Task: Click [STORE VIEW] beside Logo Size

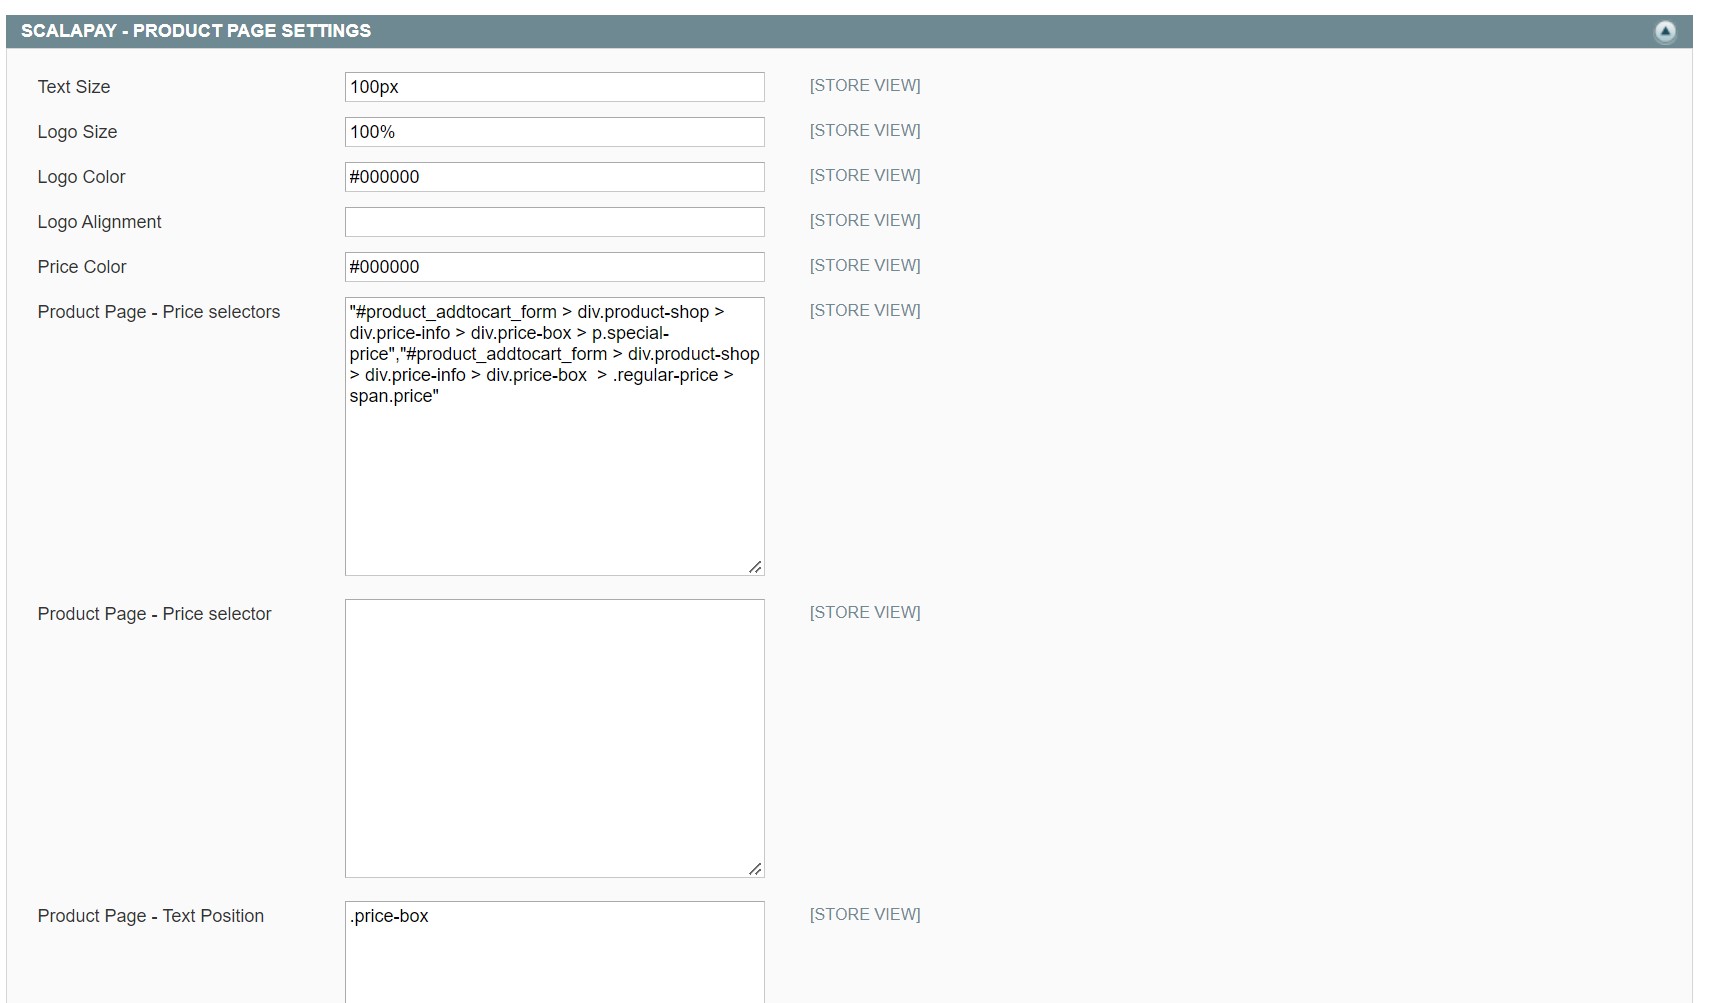Action: click(865, 131)
